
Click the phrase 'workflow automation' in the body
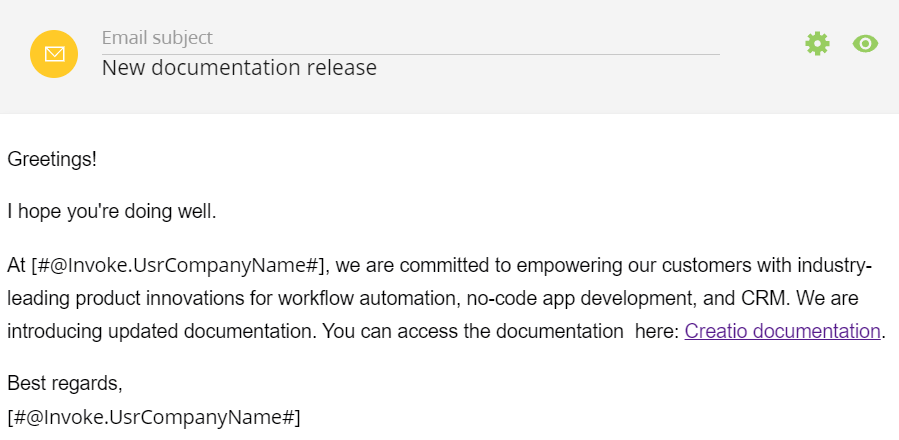(x=370, y=298)
